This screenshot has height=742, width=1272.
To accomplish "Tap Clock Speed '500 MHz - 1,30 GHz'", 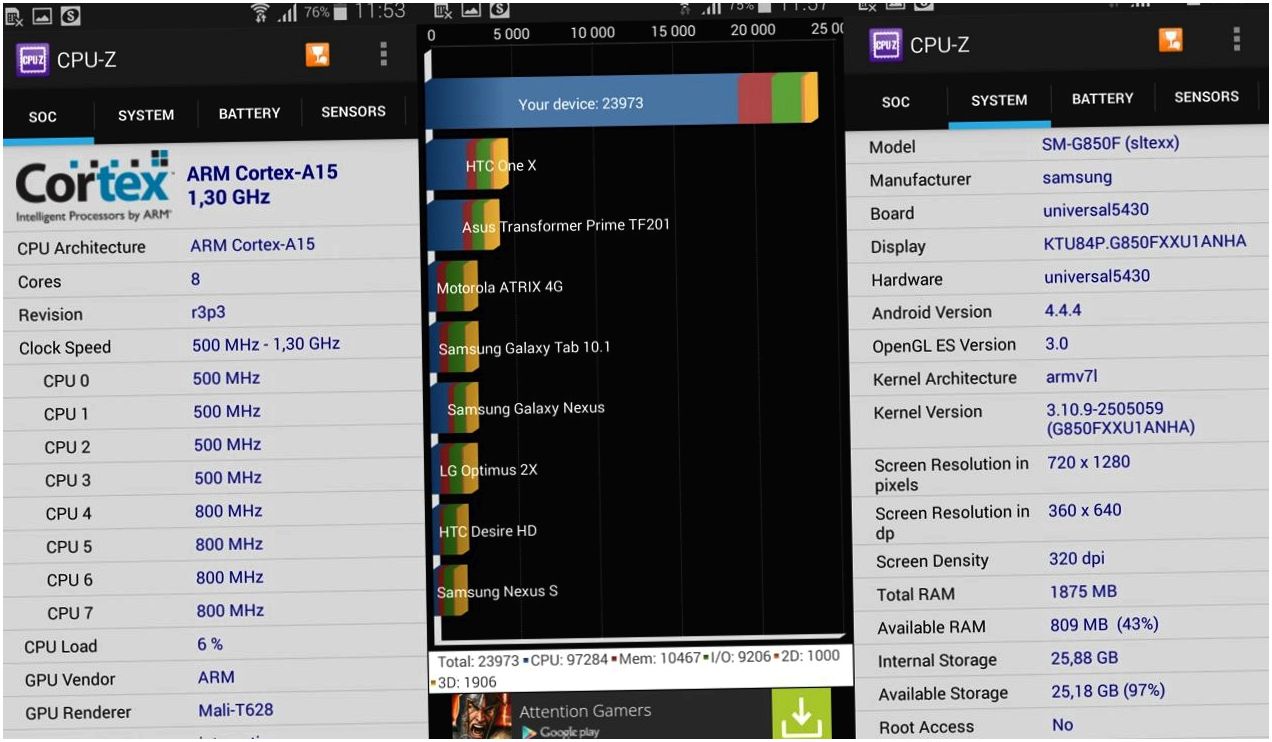I will click(x=266, y=344).
